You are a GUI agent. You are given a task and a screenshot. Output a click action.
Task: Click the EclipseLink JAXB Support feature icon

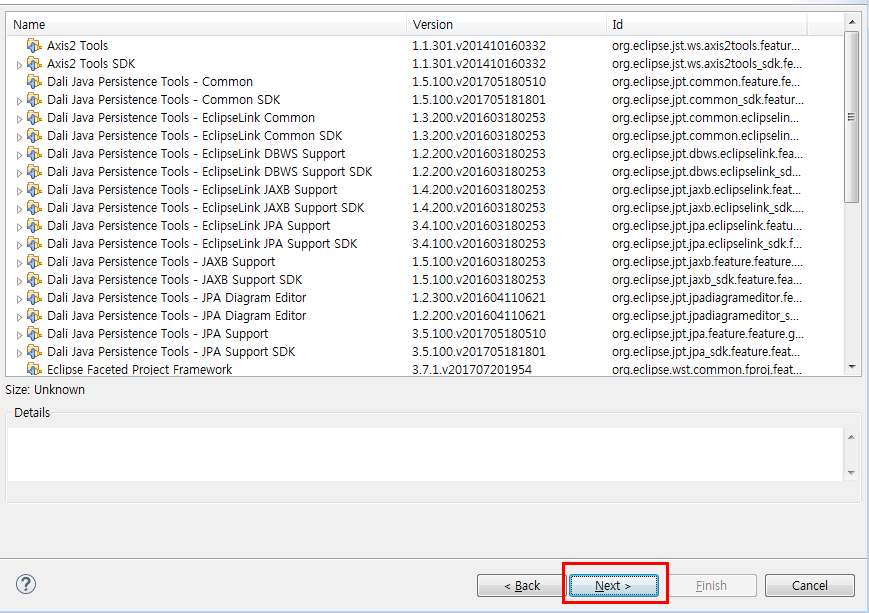pos(34,190)
